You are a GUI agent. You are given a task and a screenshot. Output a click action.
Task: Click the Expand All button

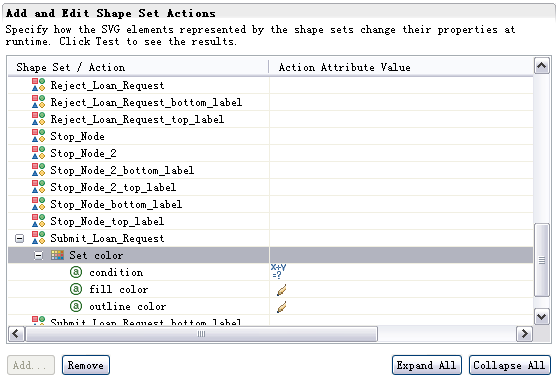pyautogui.click(x=427, y=365)
